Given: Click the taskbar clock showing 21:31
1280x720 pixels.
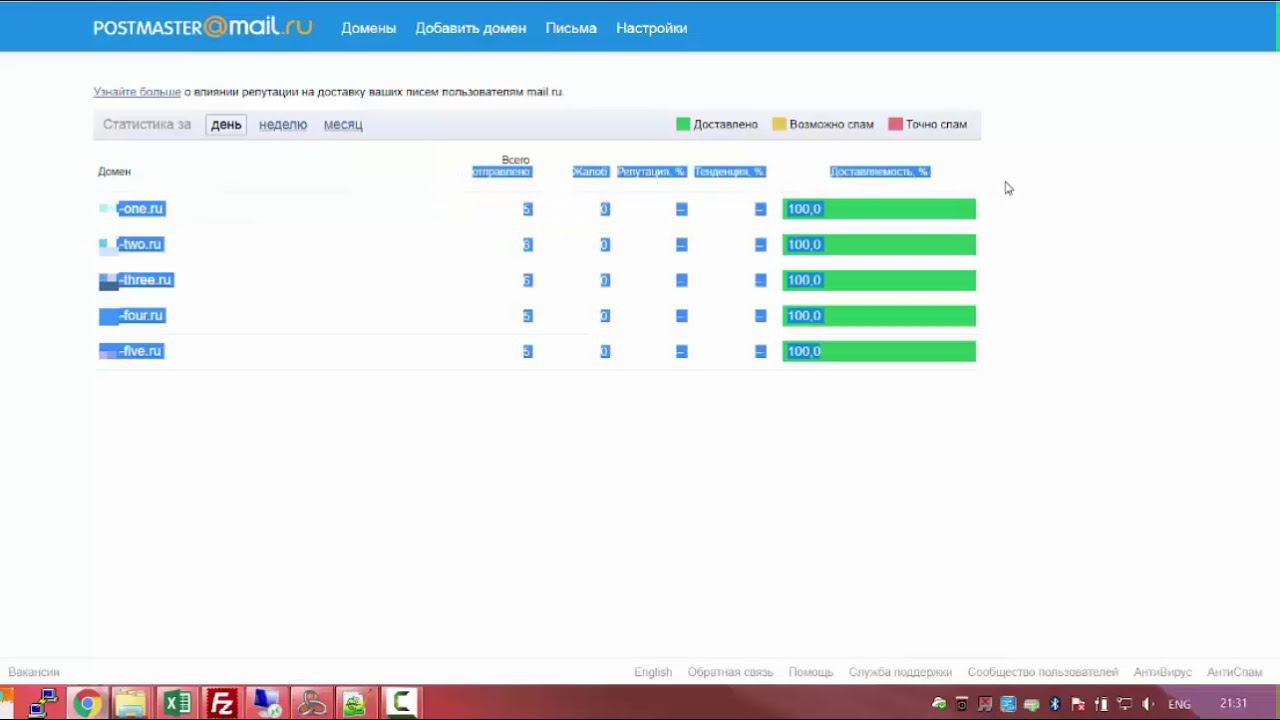Looking at the screenshot, I should (x=1234, y=704).
